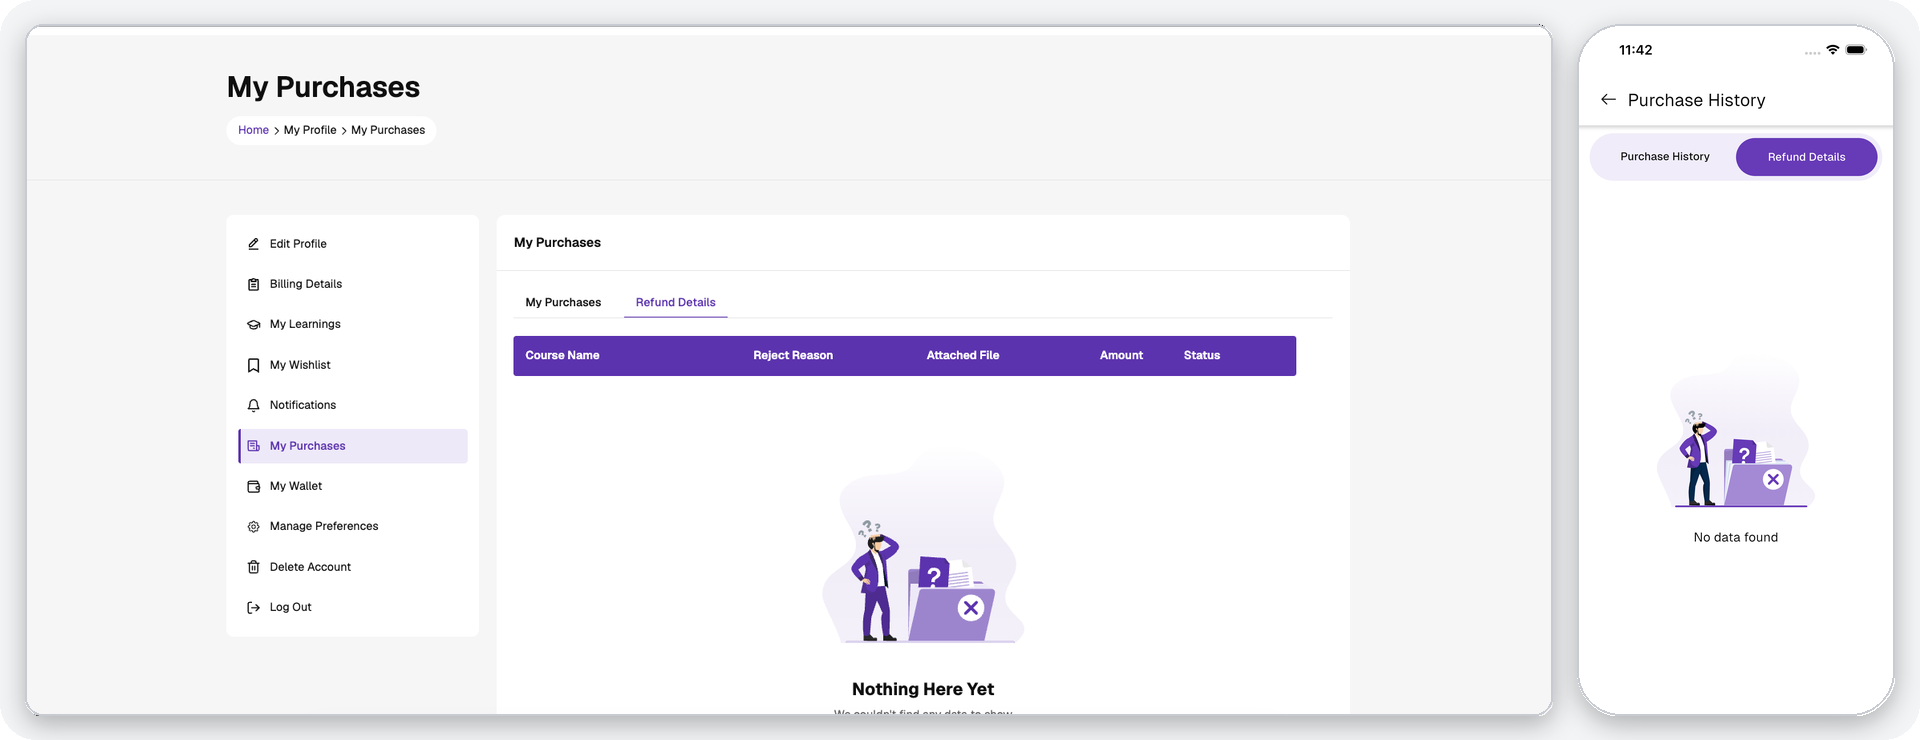Click the desktop empty-state illustration
This screenshot has width=1920, height=740.
pos(923,548)
